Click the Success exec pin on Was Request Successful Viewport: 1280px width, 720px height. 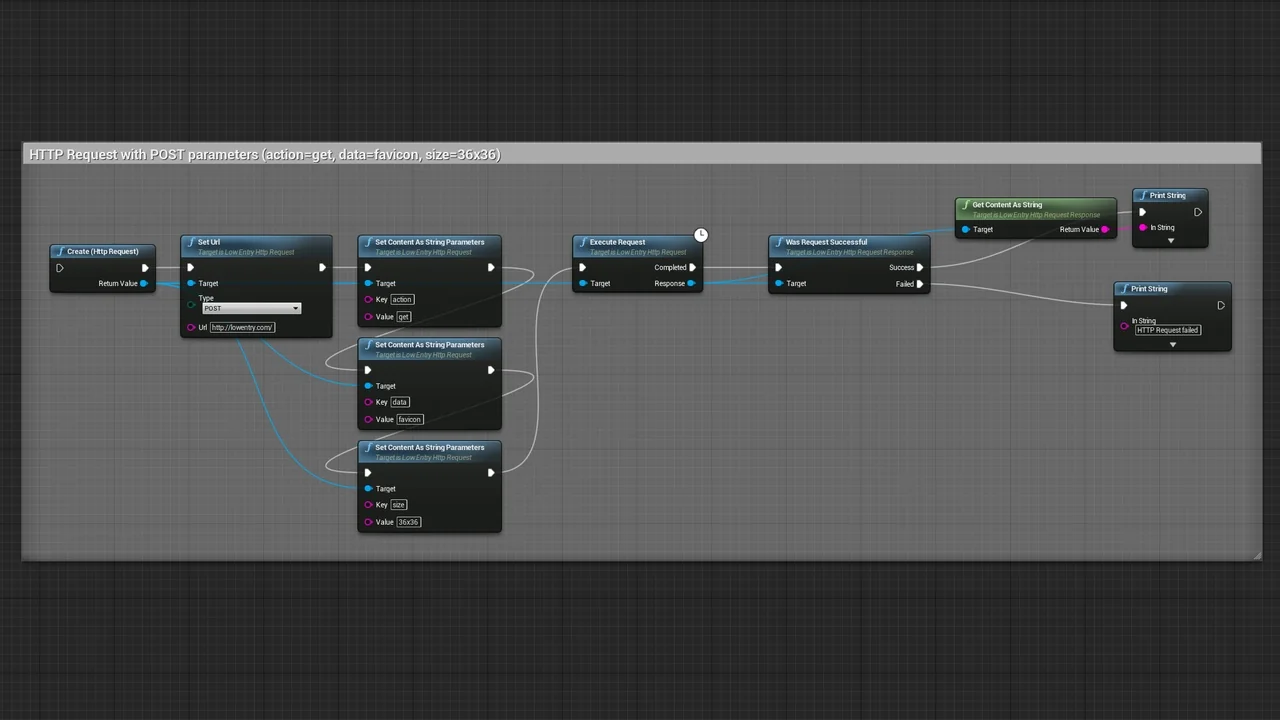[x=920, y=267]
